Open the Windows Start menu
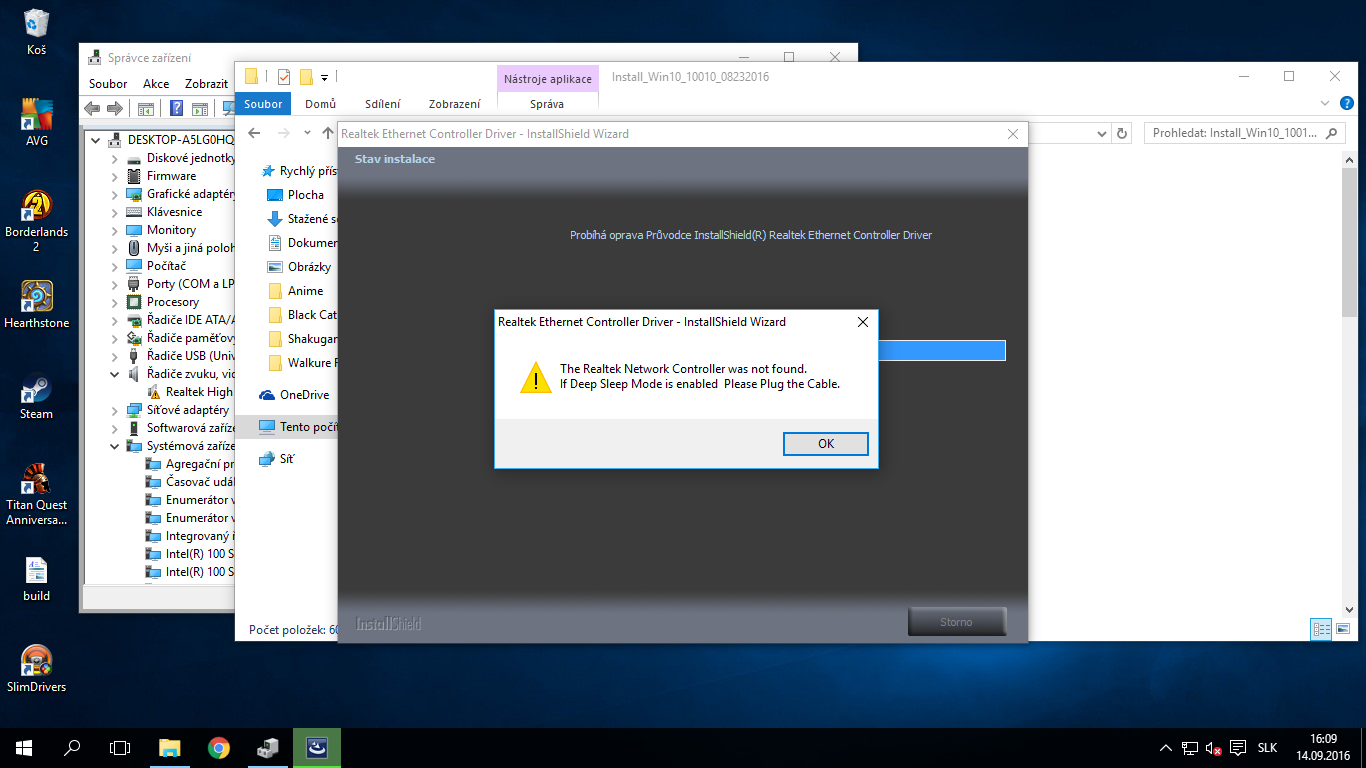Image resolution: width=1366 pixels, height=768 pixels. 24,747
